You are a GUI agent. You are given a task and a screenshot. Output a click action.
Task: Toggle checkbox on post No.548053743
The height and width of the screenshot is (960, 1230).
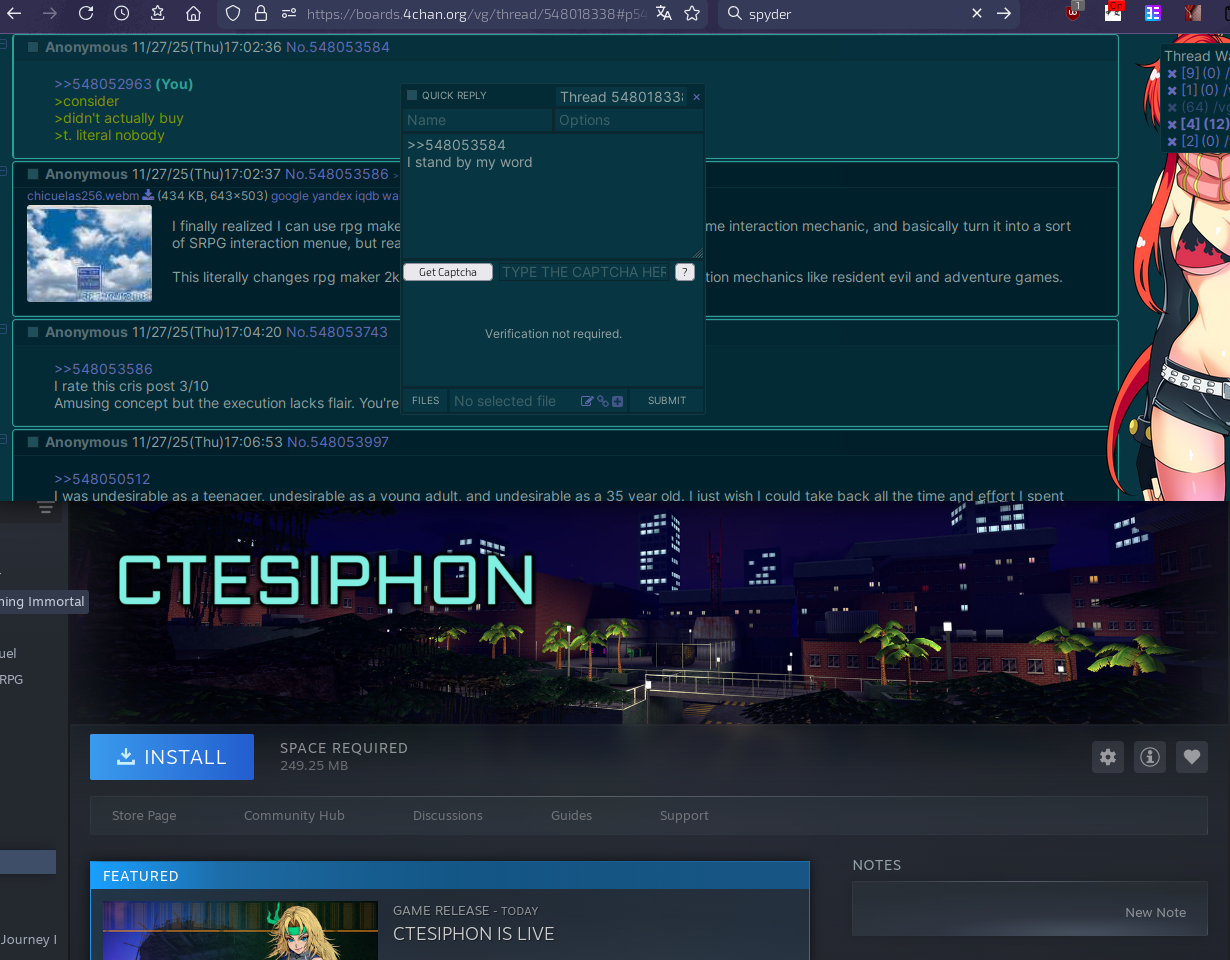(x=33, y=332)
